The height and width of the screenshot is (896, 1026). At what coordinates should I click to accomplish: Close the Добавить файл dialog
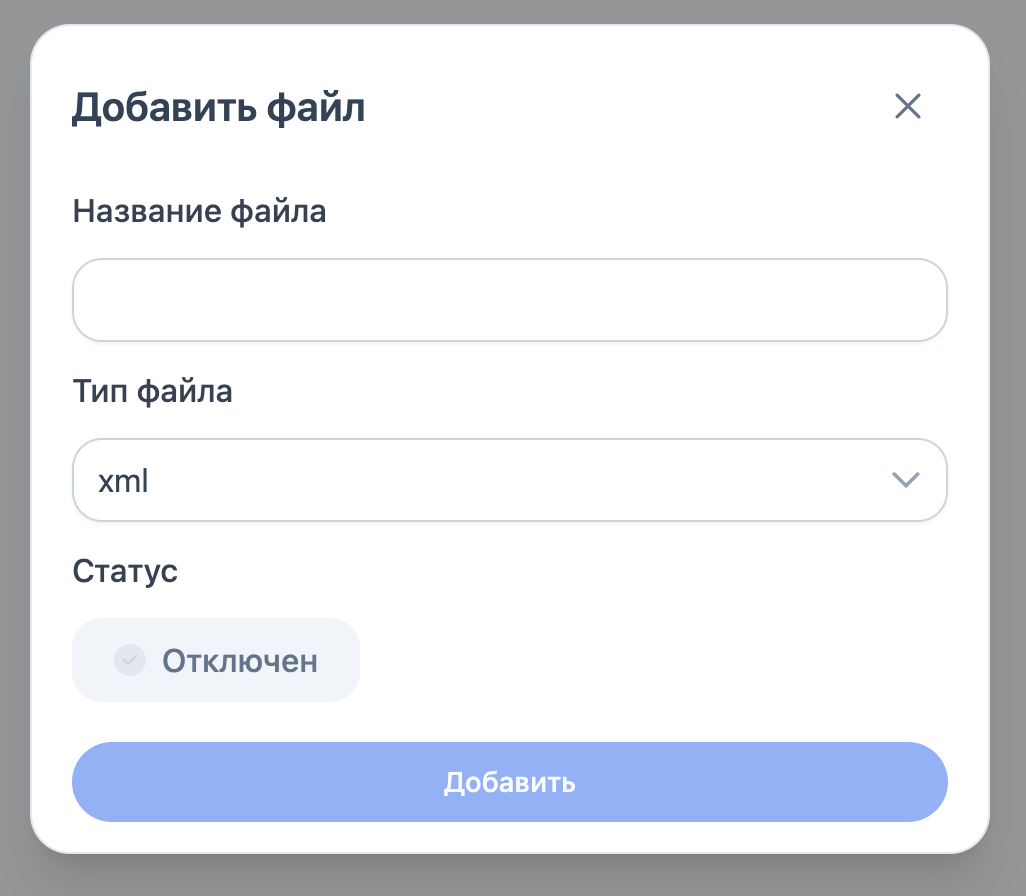pos(907,106)
